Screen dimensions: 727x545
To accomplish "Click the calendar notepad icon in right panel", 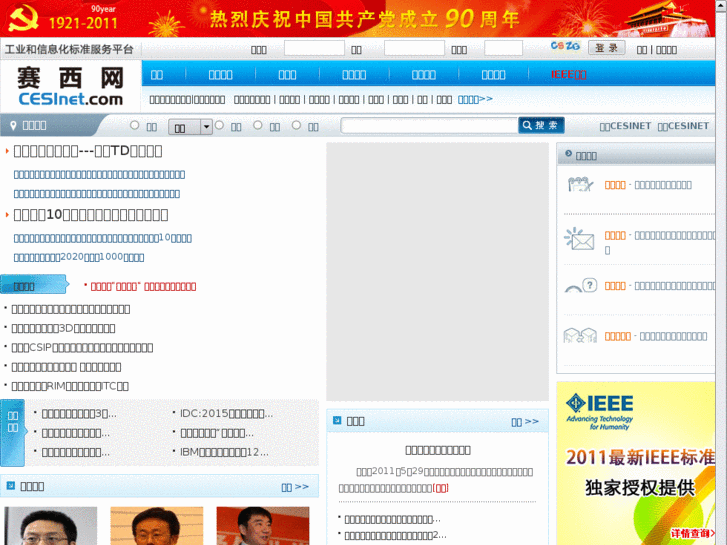I will 579,185.
